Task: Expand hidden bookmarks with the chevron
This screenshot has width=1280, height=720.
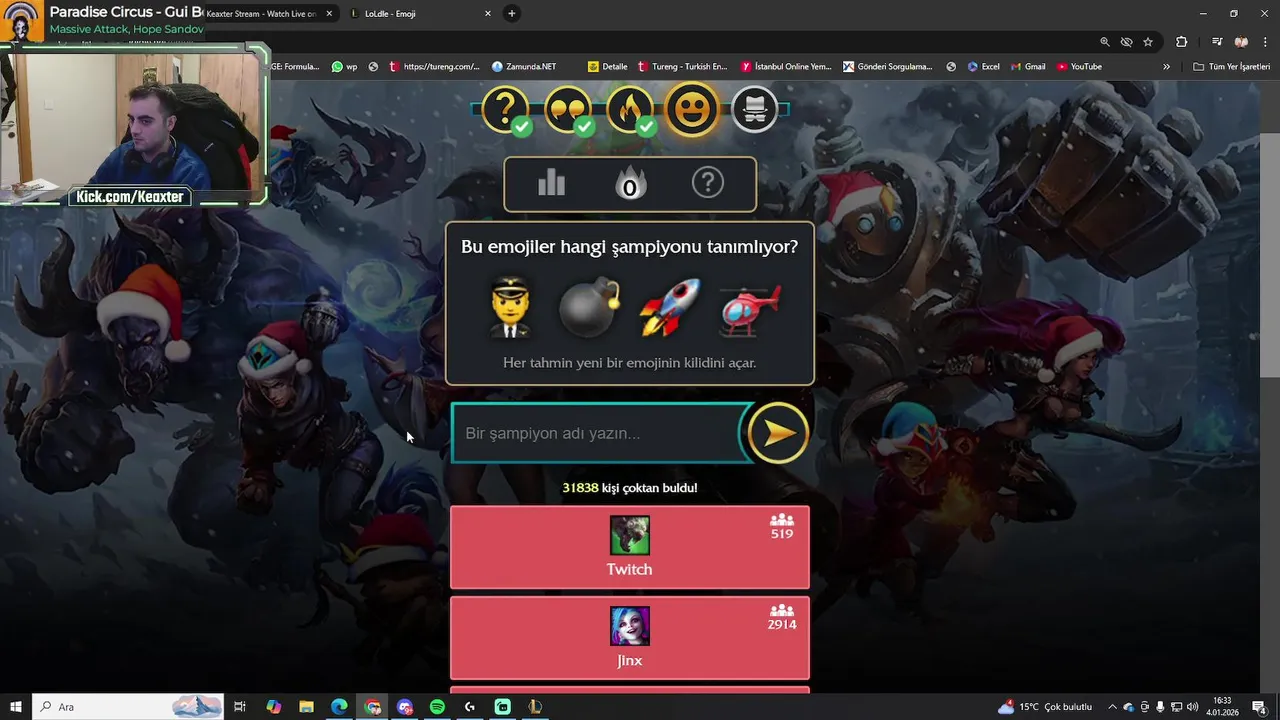Action: click(1166, 67)
